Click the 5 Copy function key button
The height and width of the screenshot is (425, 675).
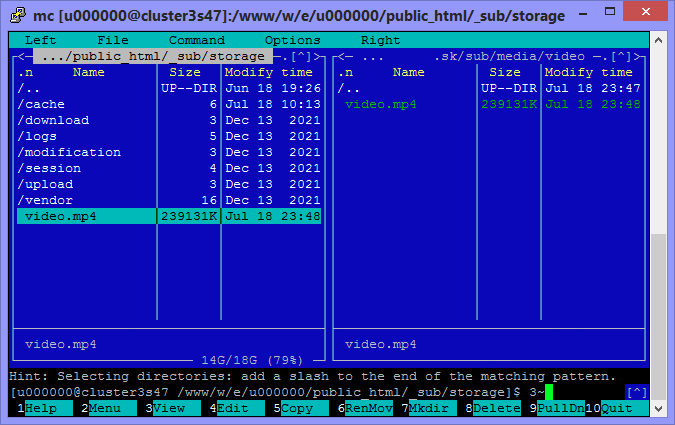pyautogui.click(x=297, y=408)
